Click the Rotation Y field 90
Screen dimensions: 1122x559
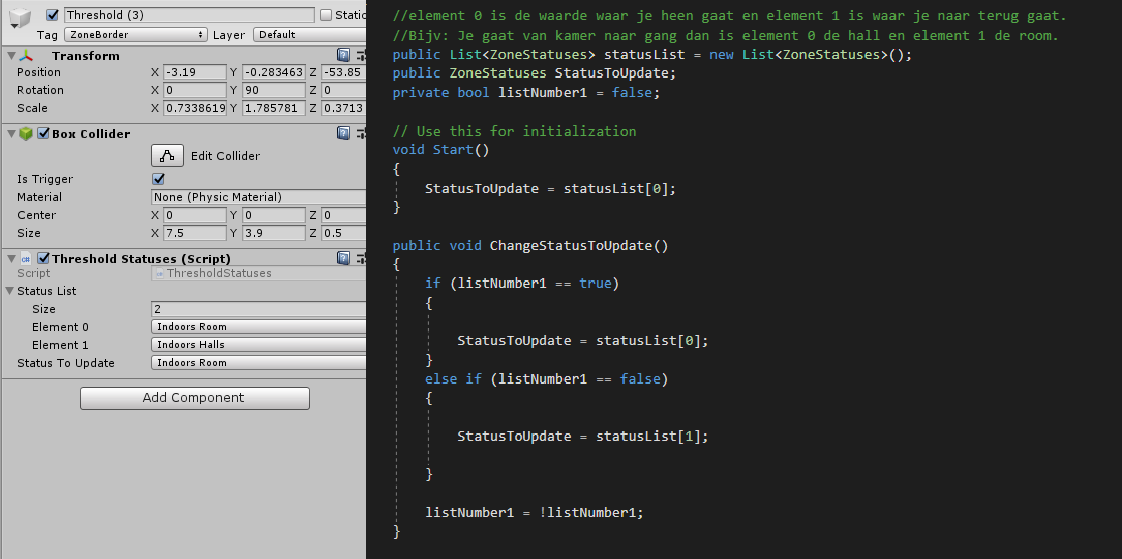[273, 90]
